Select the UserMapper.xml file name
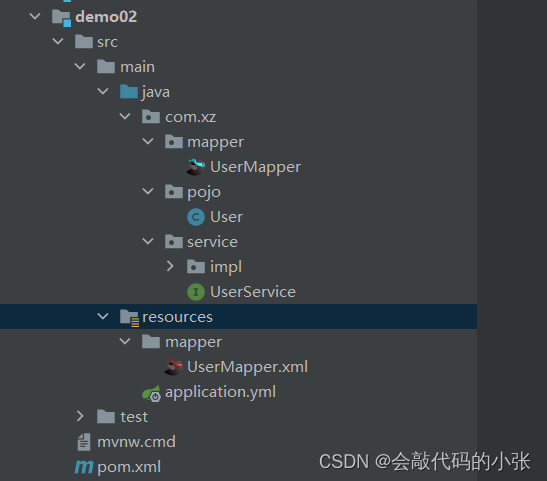Image resolution: width=547 pixels, height=481 pixels. 247,367
